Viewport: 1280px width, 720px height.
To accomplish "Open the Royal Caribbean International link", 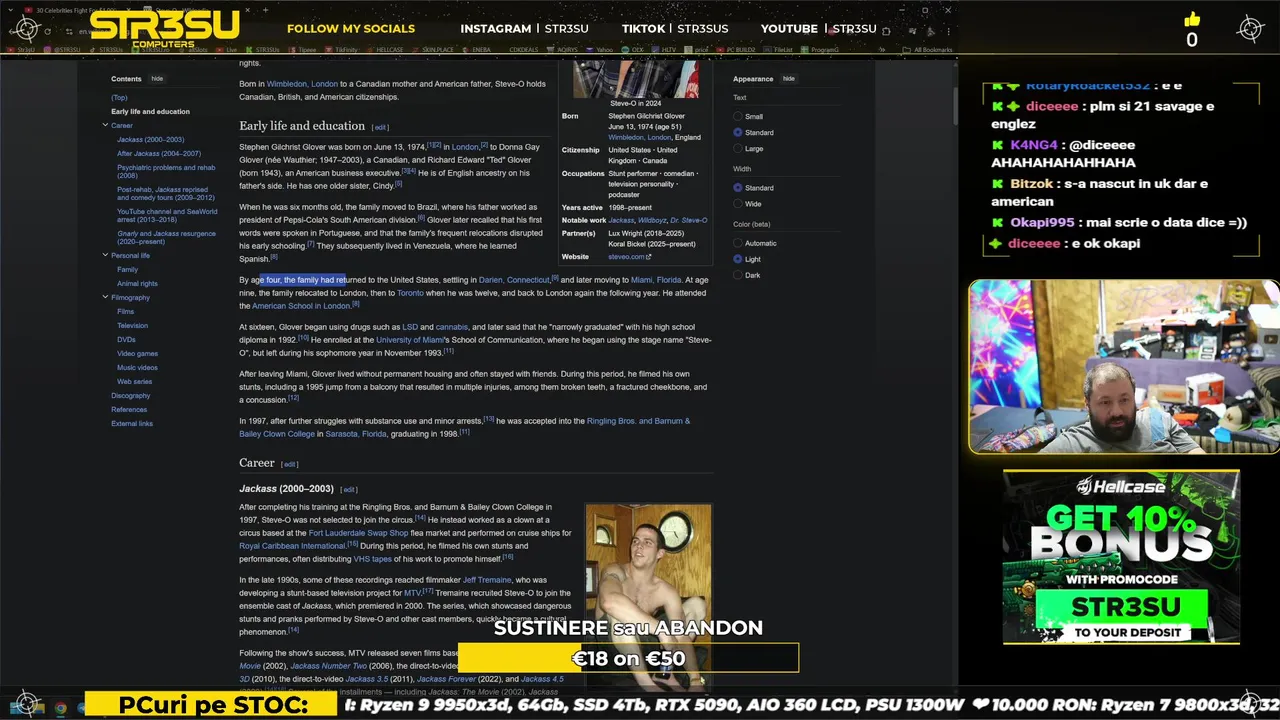I will pyautogui.click(x=292, y=546).
